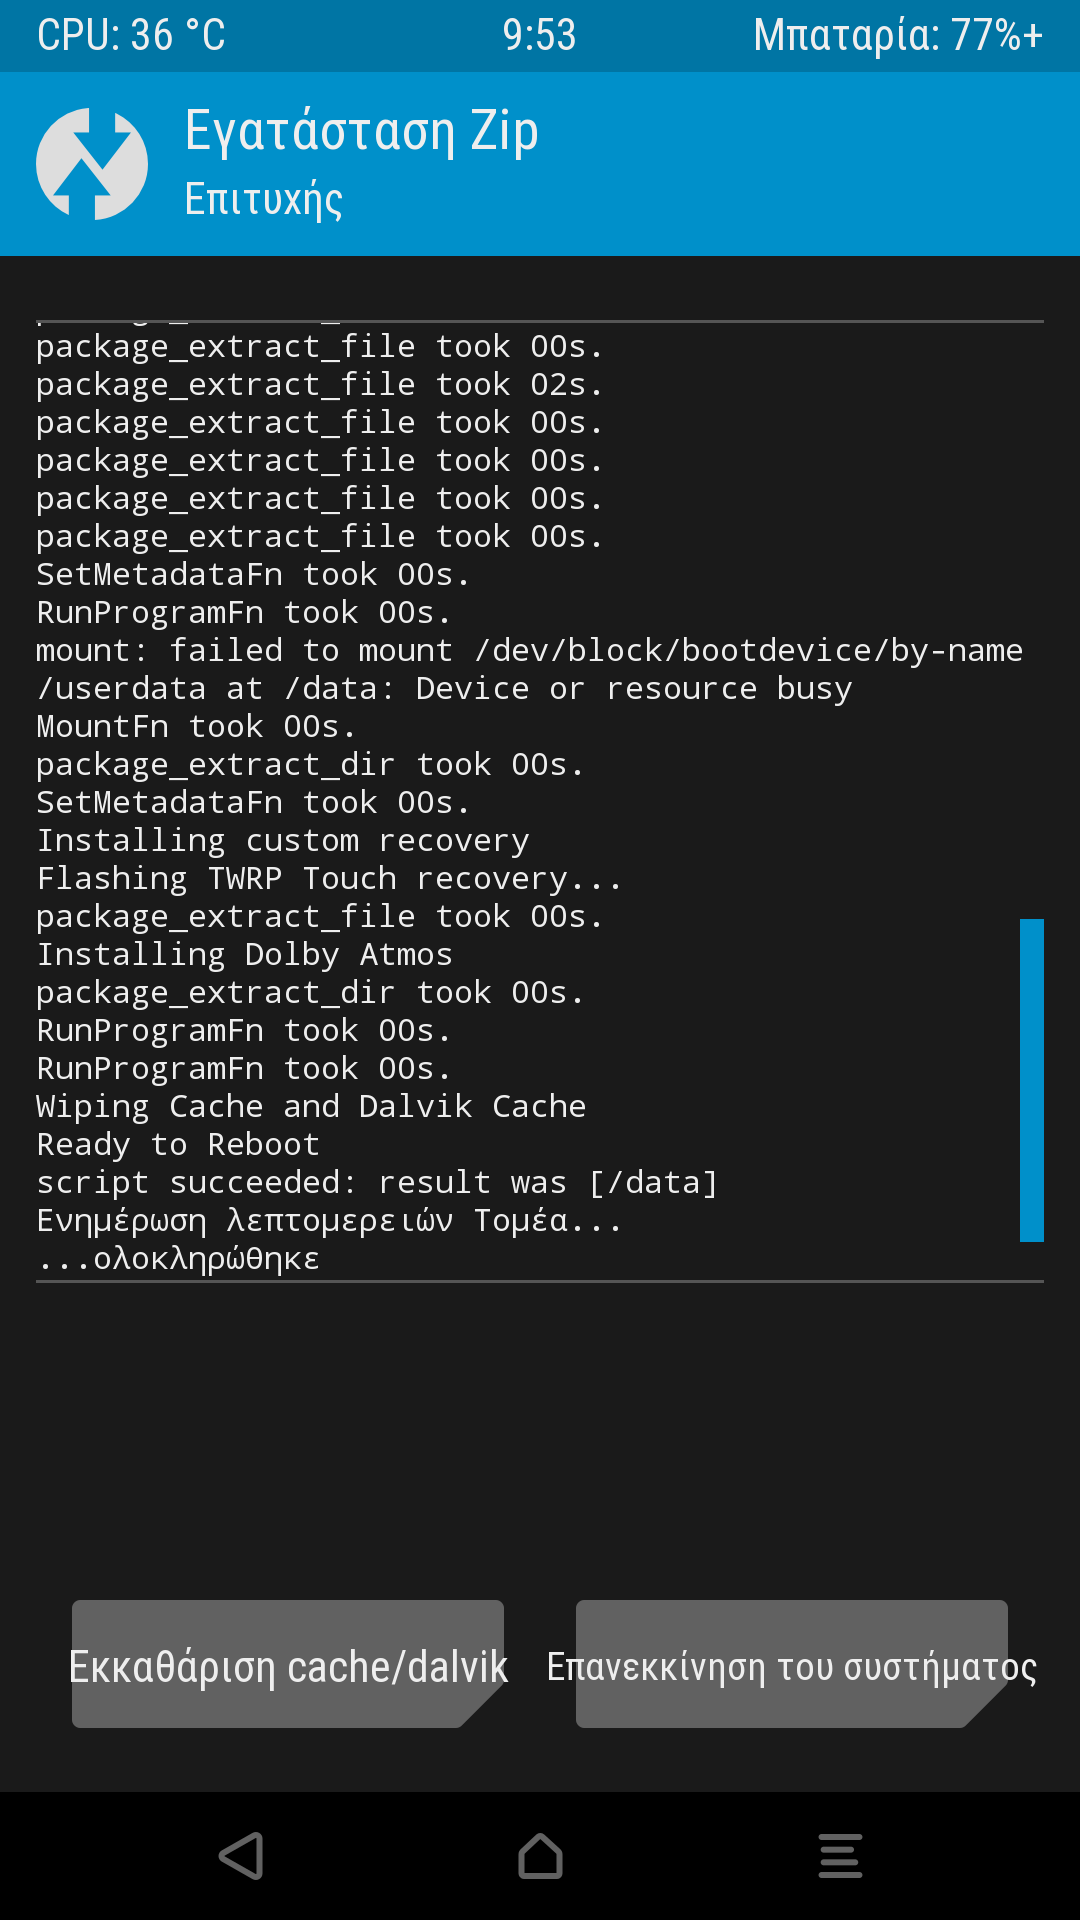Viewport: 1080px width, 1920px height.
Task: Tap the 'Flashing TWRP Touch recovery' line
Action: pos(329,879)
